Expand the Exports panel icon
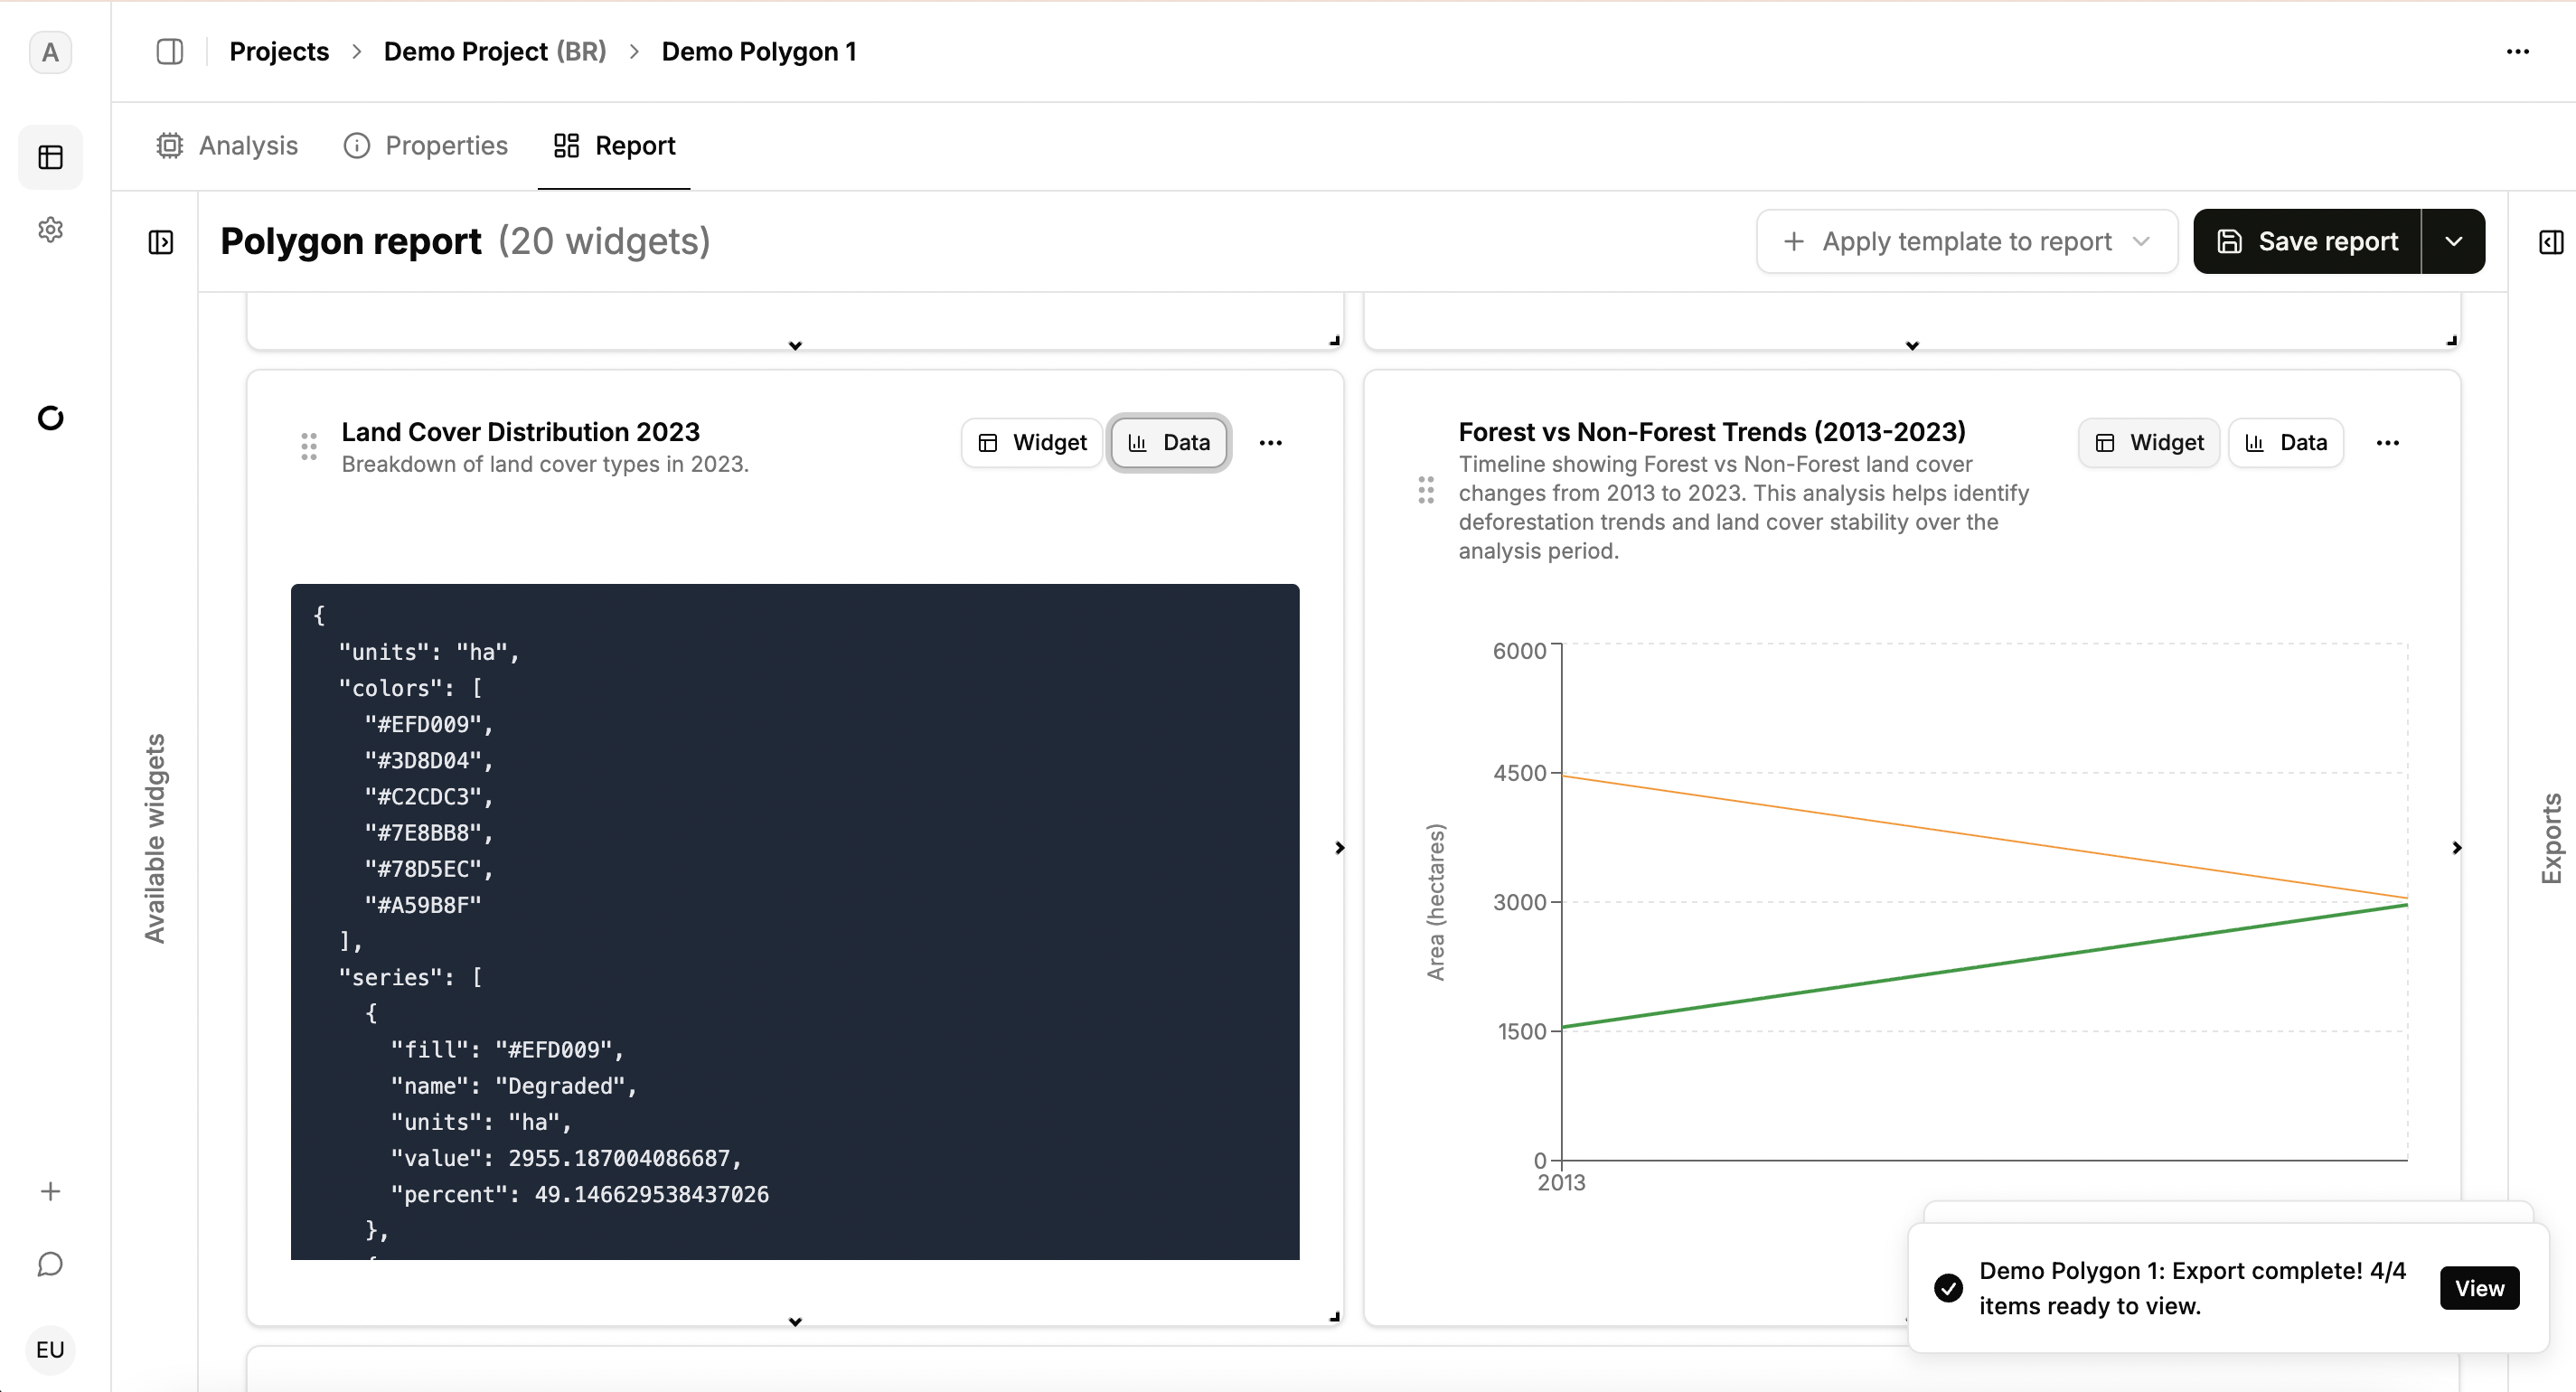This screenshot has height=1392, width=2576. 2550,242
